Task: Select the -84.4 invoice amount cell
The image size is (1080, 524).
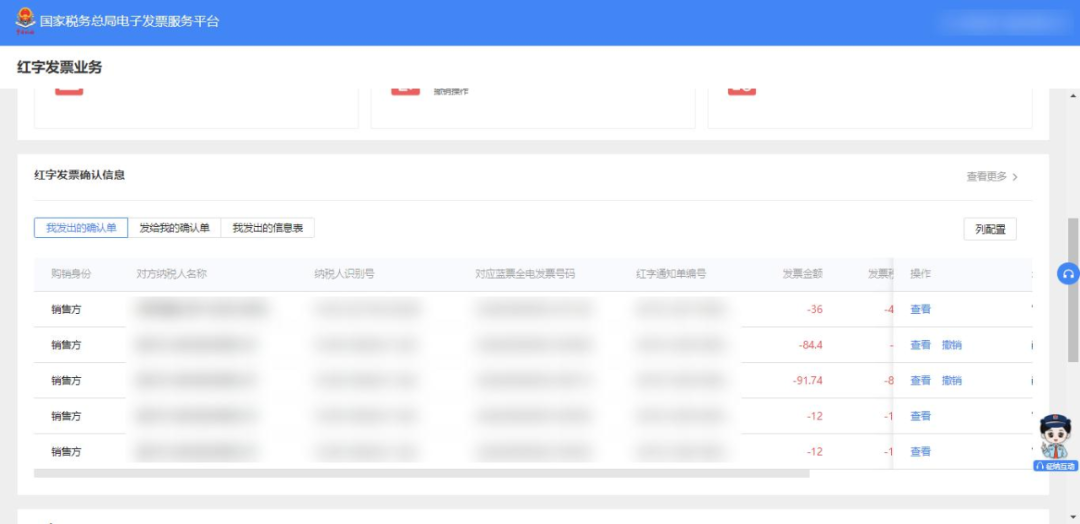Action: click(811, 345)
